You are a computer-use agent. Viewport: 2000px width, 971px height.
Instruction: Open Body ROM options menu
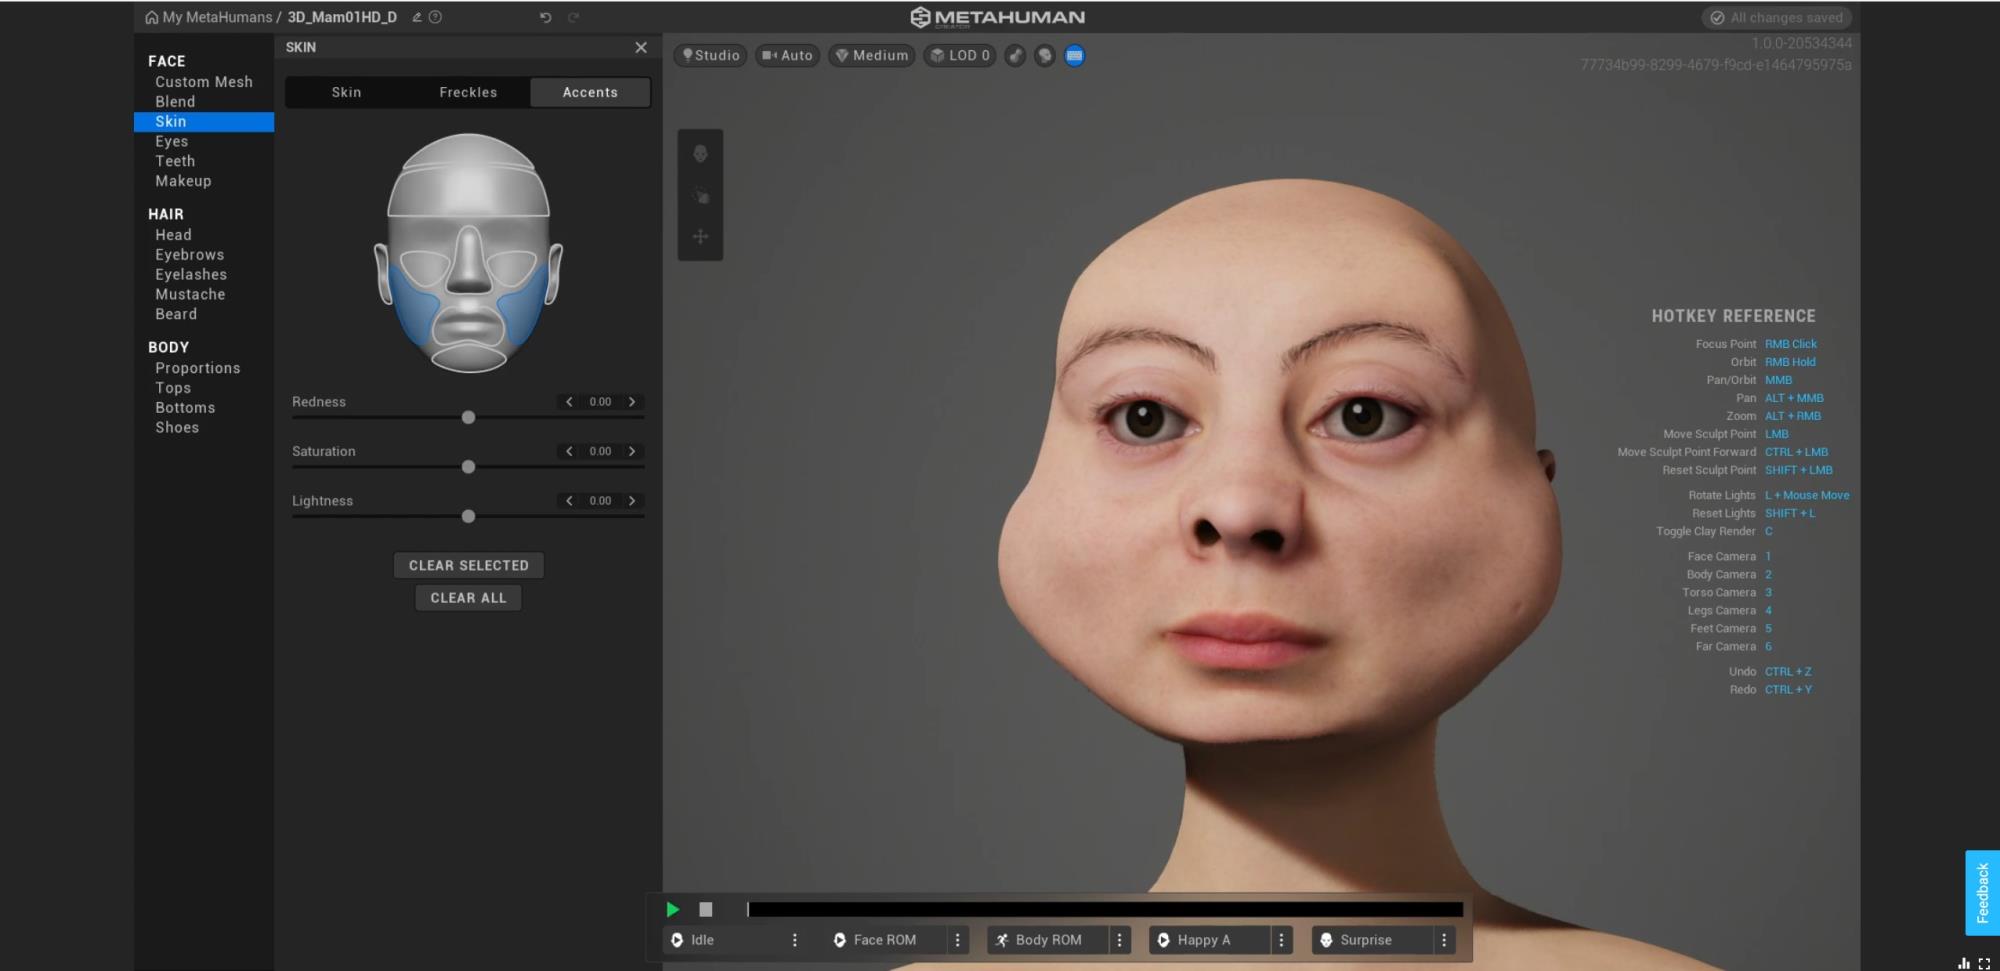click(1119, 940)
